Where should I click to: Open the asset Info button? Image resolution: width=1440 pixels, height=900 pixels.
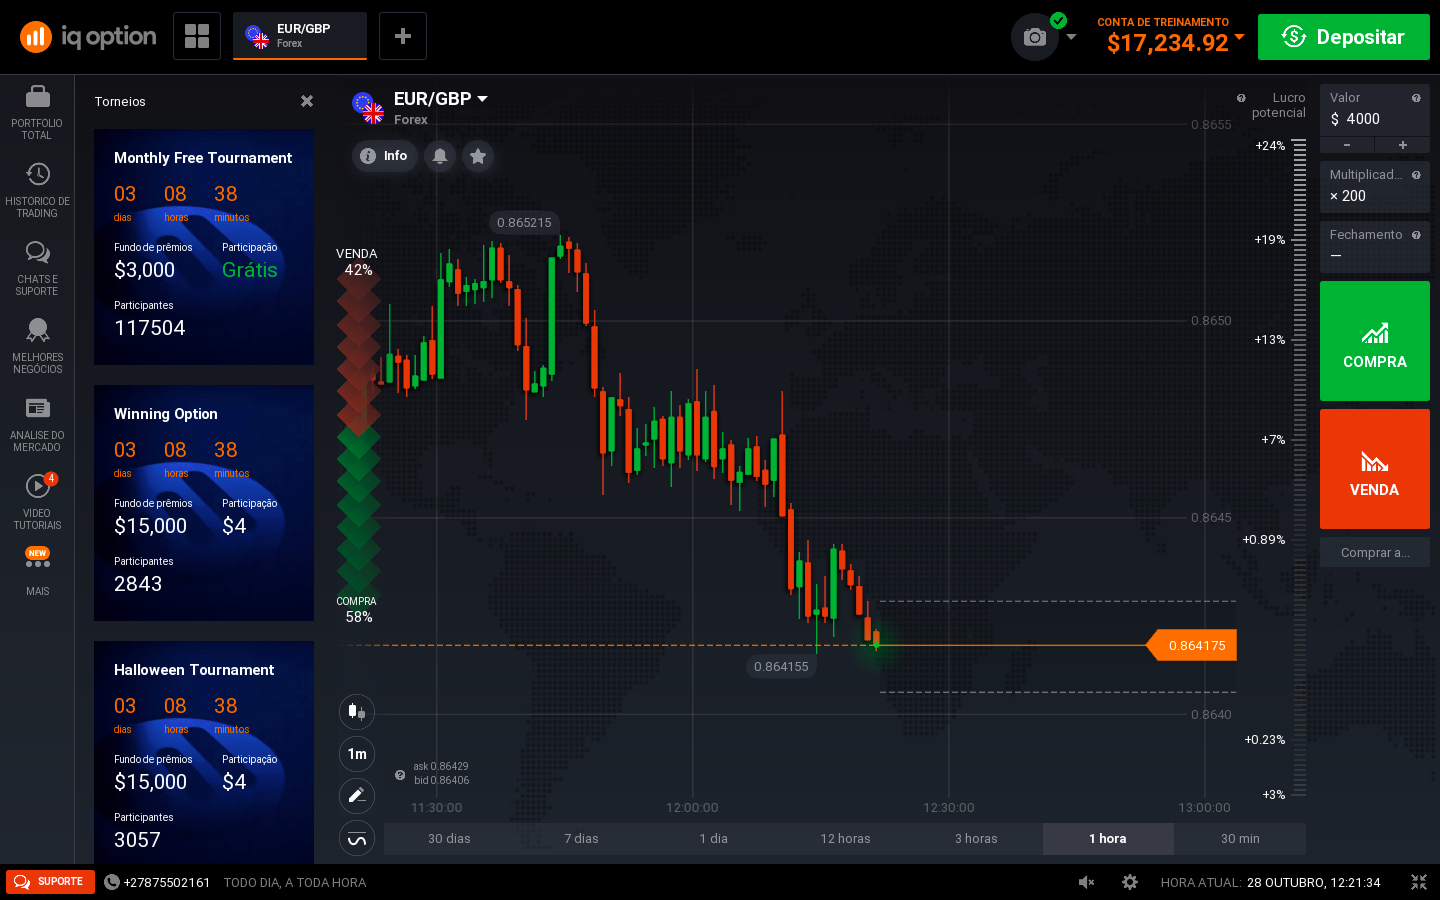coord(385,156)
